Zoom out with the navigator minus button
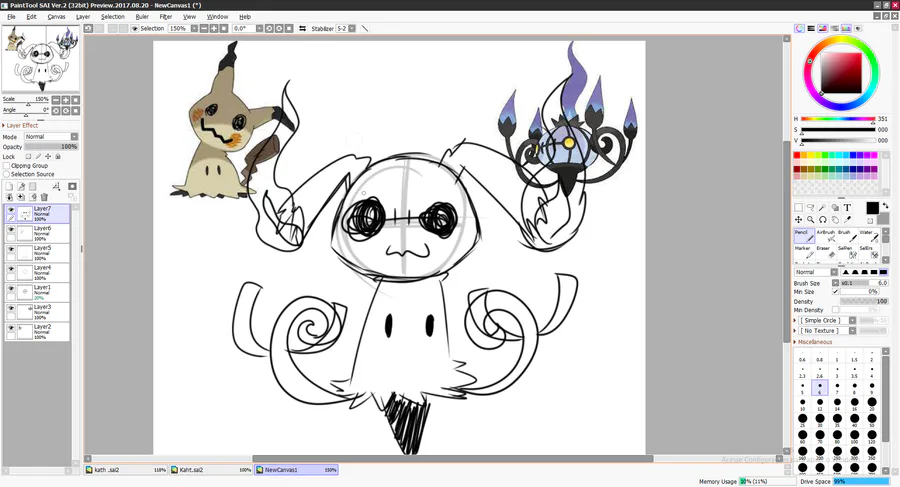Viewport: 900px width, 487px height. [56, 99]
